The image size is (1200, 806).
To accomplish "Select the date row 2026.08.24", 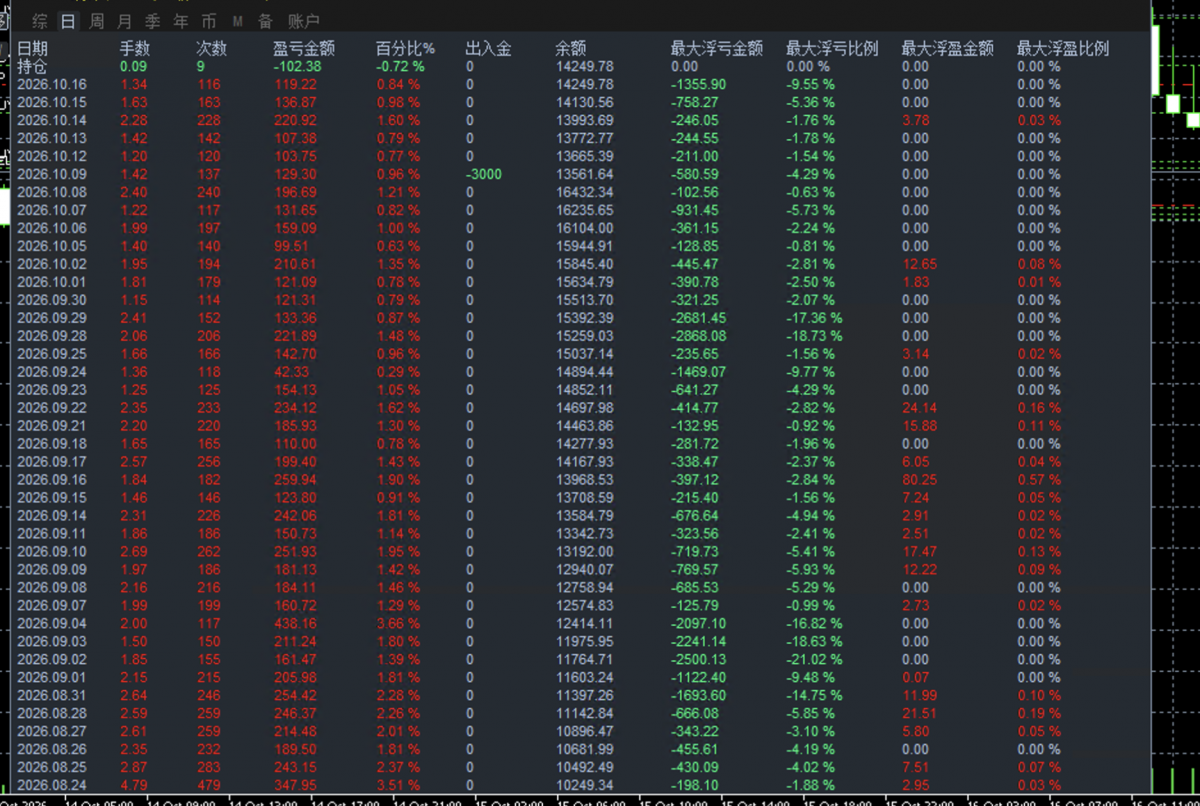I will [52, 786].
